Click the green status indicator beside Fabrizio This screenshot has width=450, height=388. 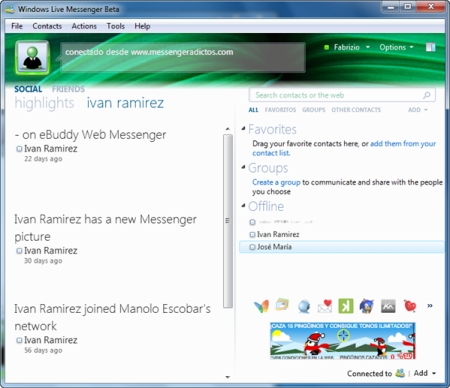[327, 47]
